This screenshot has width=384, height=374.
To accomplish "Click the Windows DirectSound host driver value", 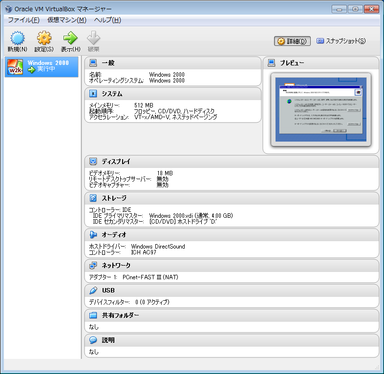I will tap(158, 246).
